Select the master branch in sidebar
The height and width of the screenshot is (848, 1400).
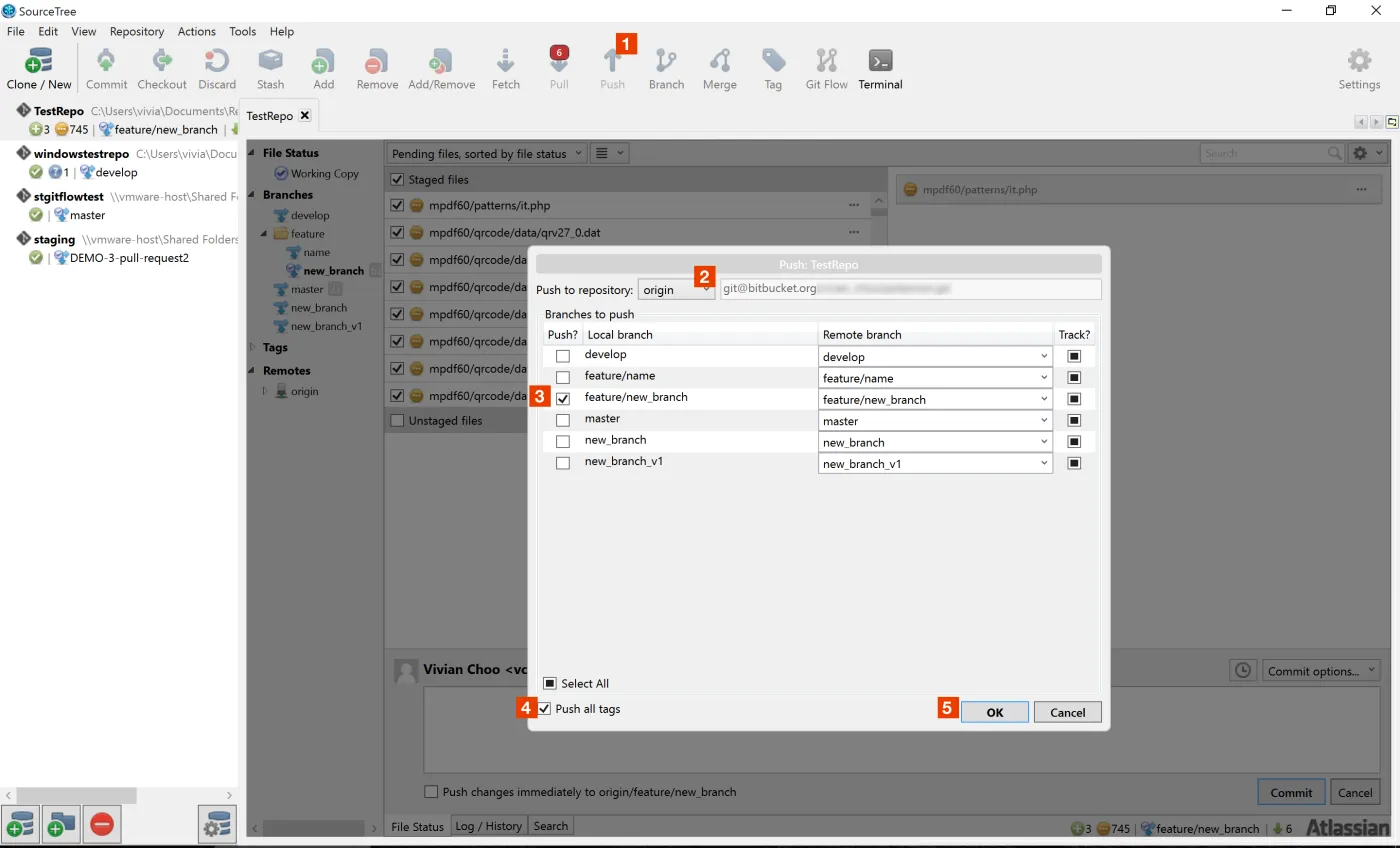coord(307,289)
